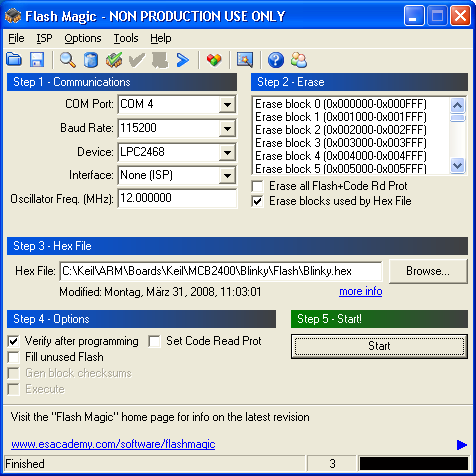Open the Tools menu
476x476 pixels.
pos(126,38)
